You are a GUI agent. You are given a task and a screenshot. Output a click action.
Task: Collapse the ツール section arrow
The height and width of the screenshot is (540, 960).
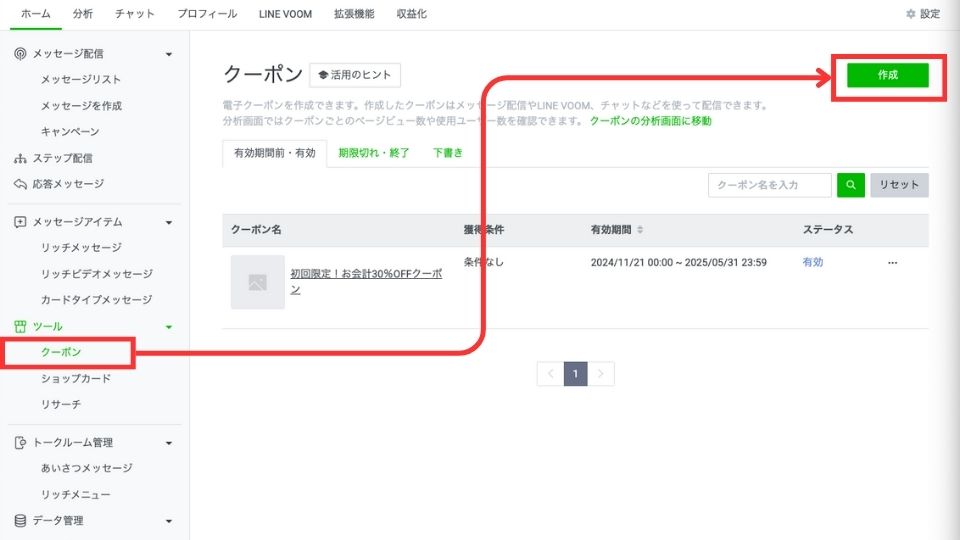point(169,327)
